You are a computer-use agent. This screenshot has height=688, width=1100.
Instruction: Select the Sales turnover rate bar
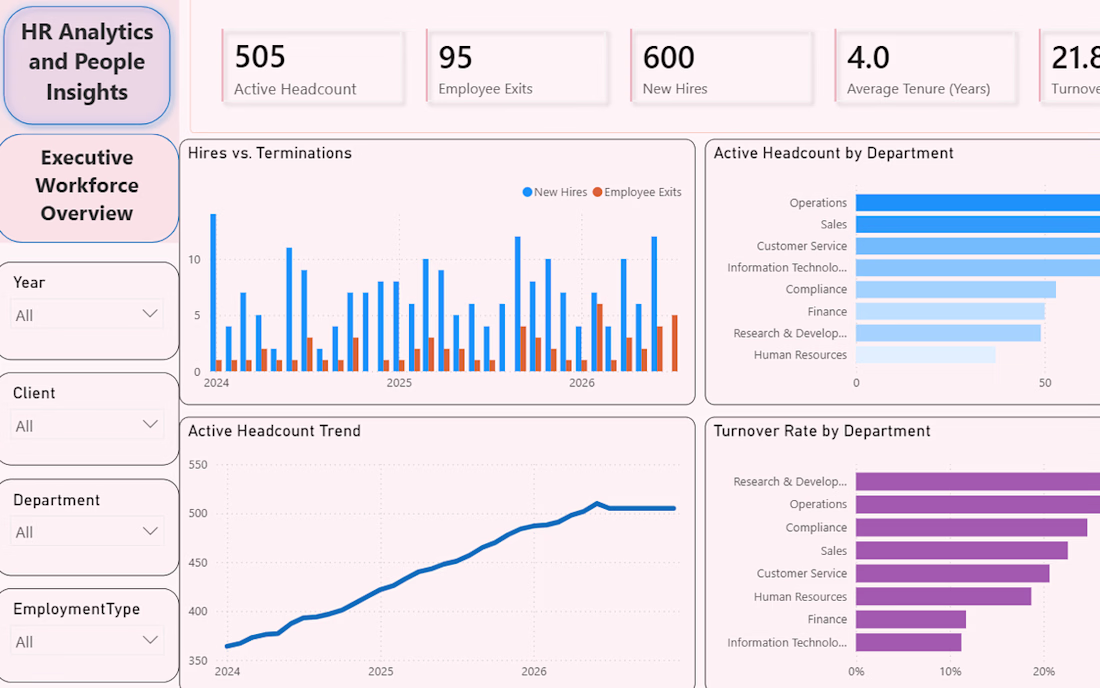[x=962, y=551]
